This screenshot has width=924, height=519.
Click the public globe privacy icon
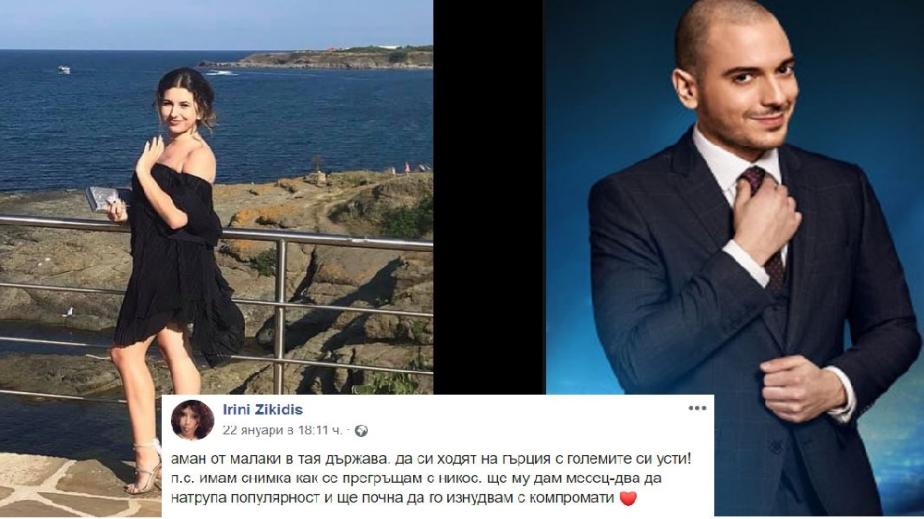(x=361, y=431)
